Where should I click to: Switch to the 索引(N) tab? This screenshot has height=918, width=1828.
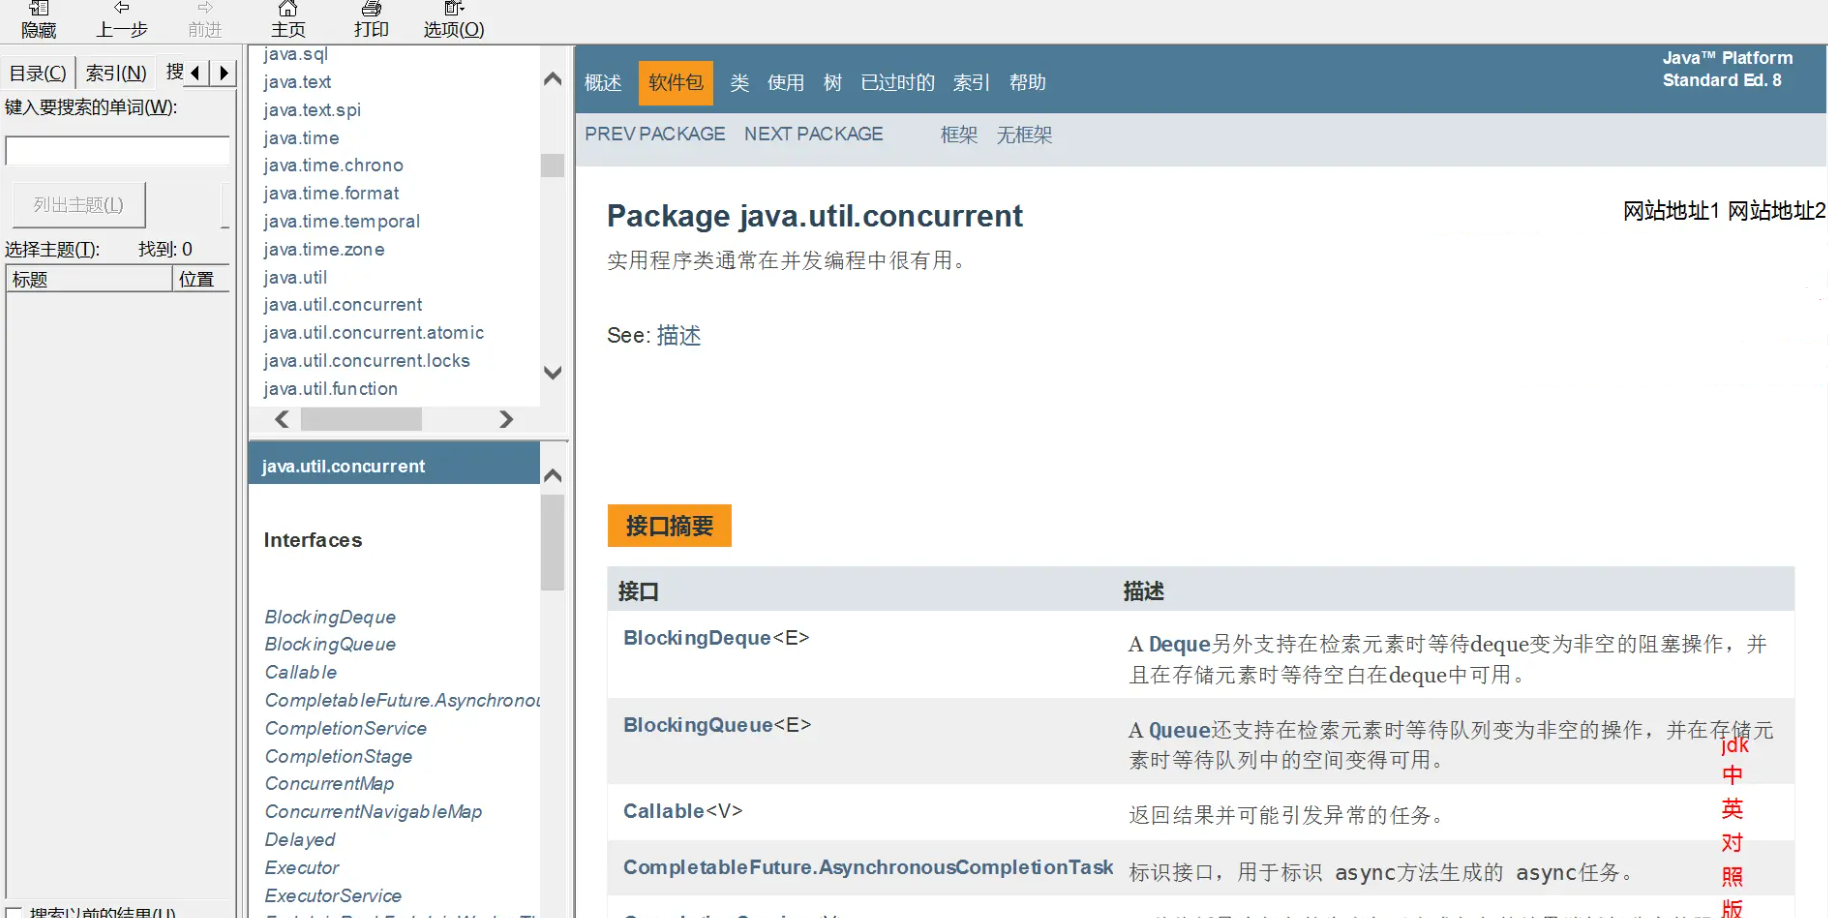(x=116, y=73)
